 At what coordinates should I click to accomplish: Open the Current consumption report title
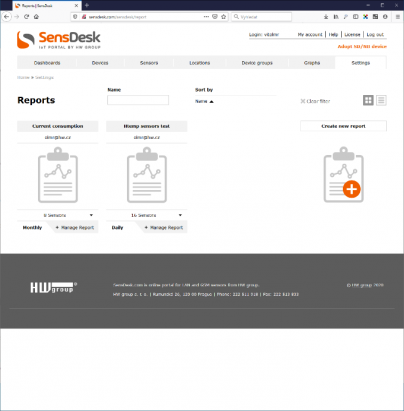[x=58, y=126]
